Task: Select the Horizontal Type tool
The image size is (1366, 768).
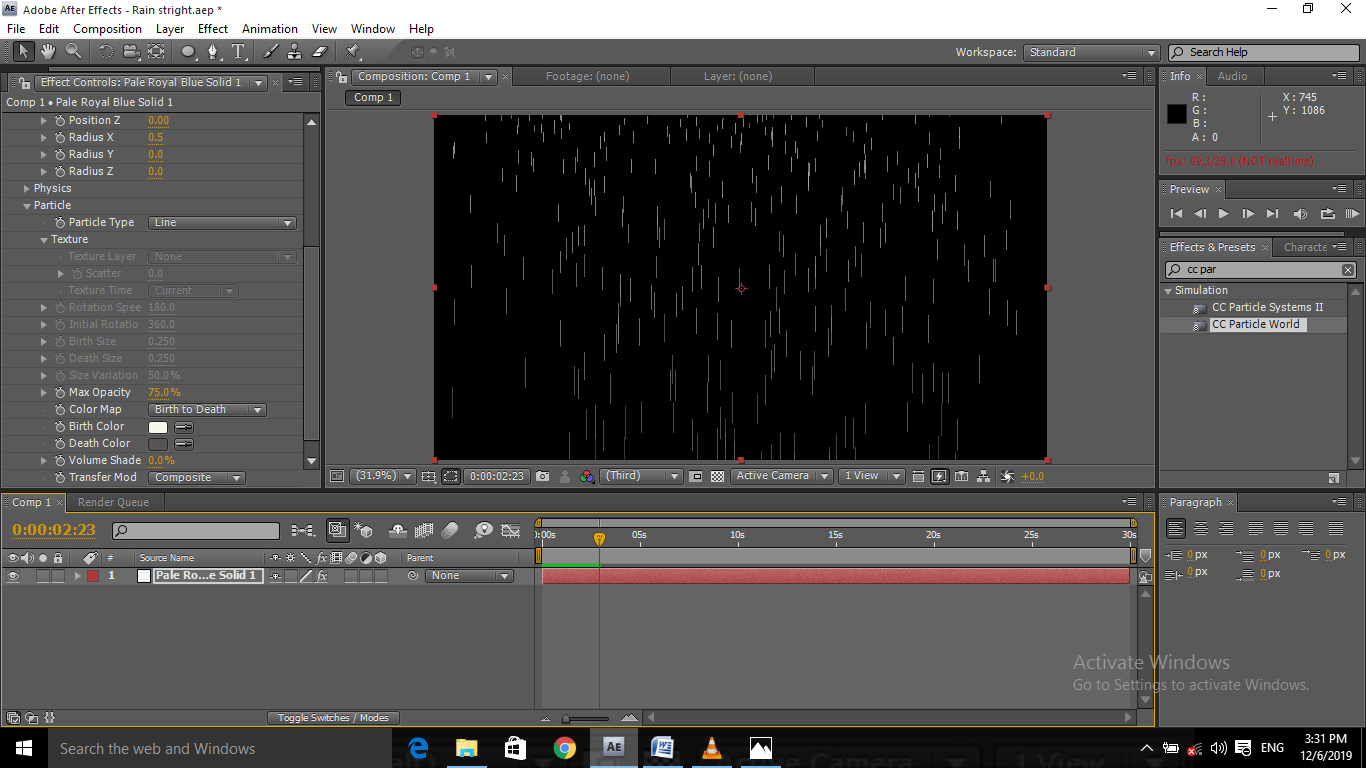Action: [x=239, y=51]
